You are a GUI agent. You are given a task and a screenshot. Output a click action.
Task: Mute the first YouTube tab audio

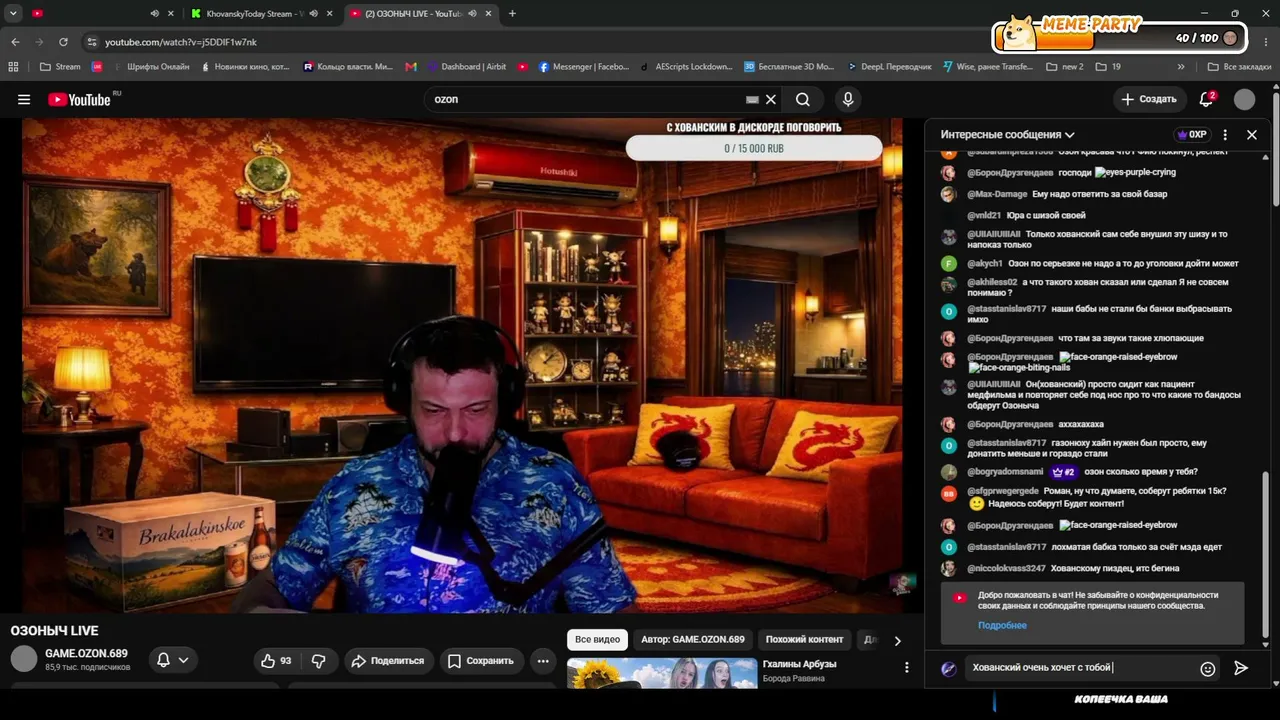point(155,14)
